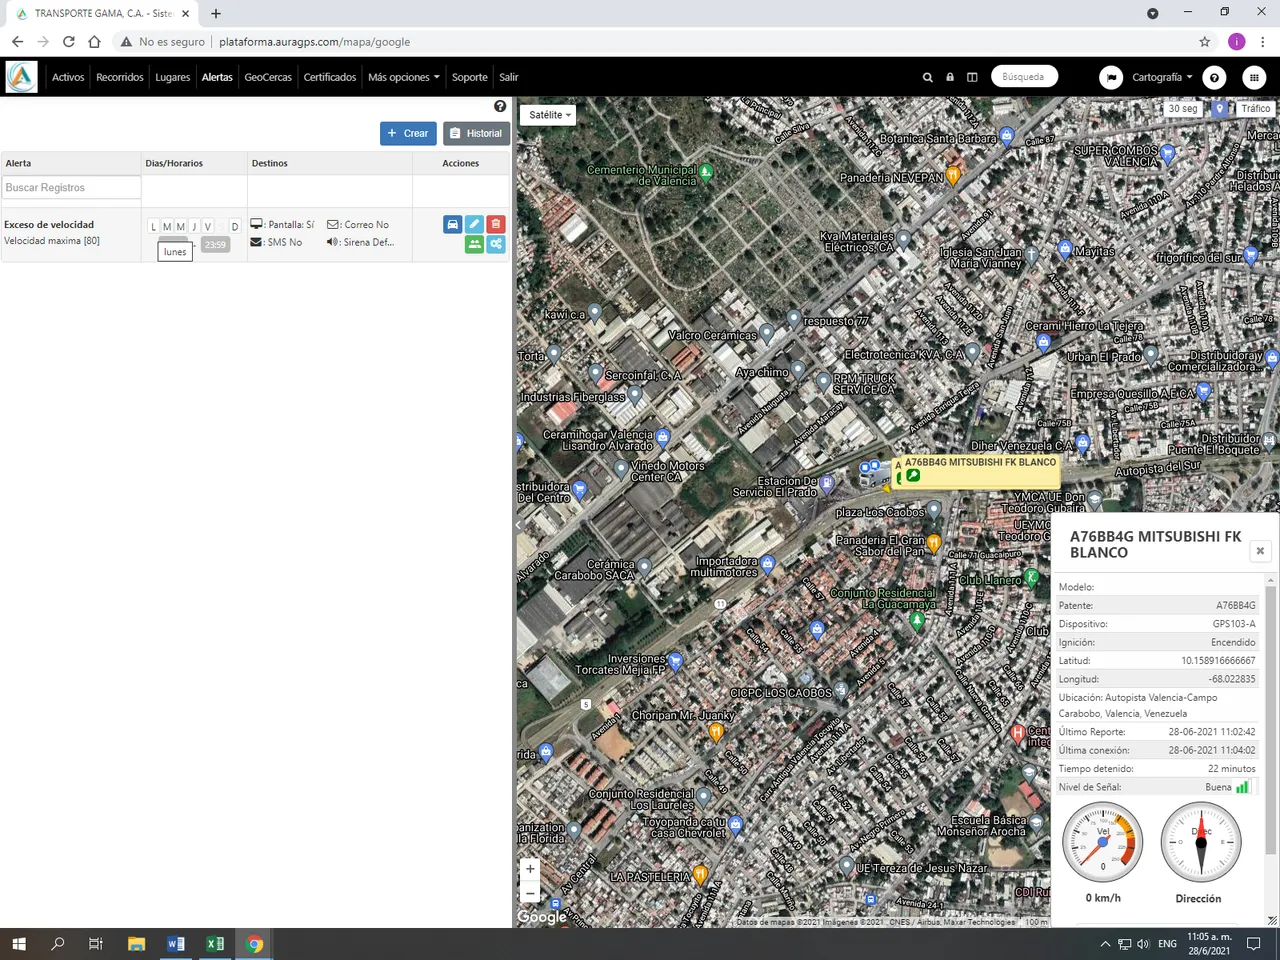Open Windows Start menu

(x=19, y=944)
